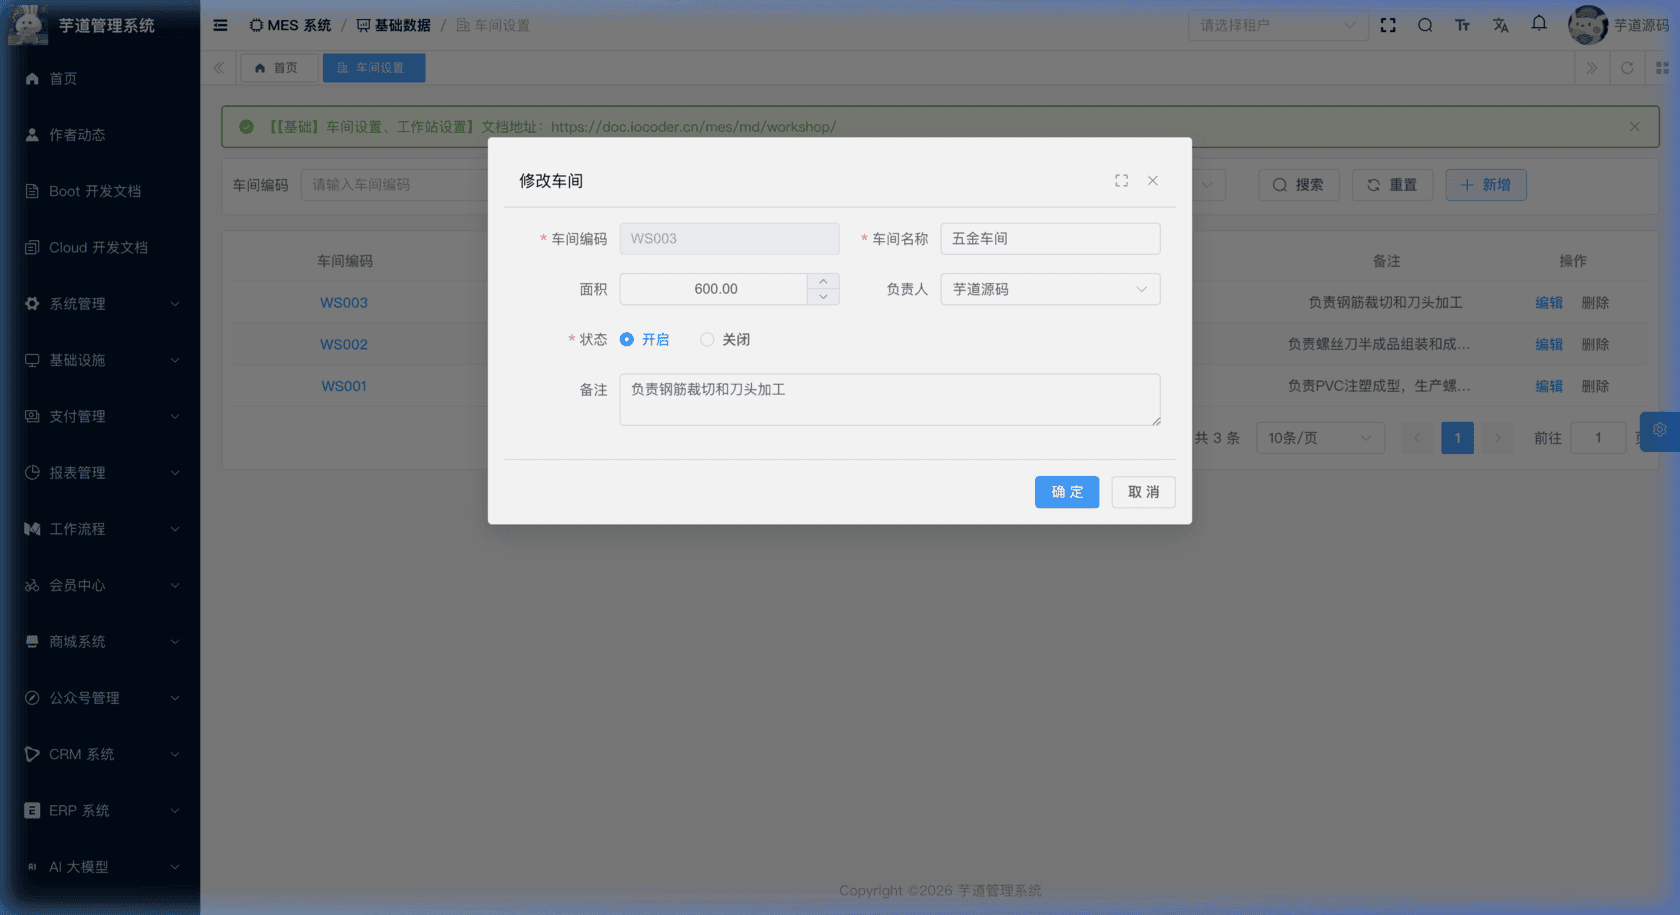Collapse the sidebar with the hamburger icon
The height and width of the screenshot is (915, 1680).
[x=220, y=25]
